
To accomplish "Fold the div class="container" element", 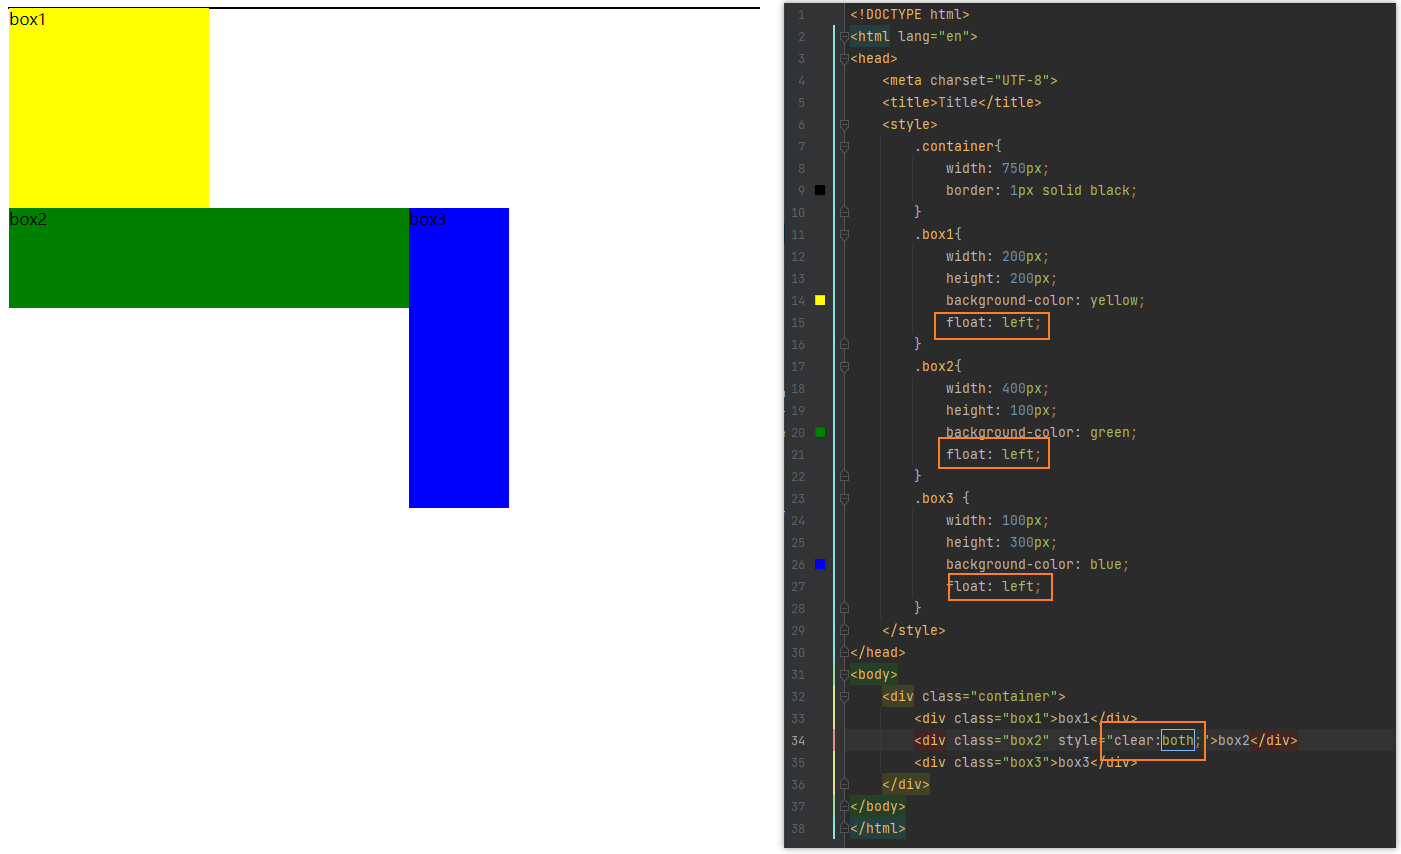I will (x=844, y=697).
